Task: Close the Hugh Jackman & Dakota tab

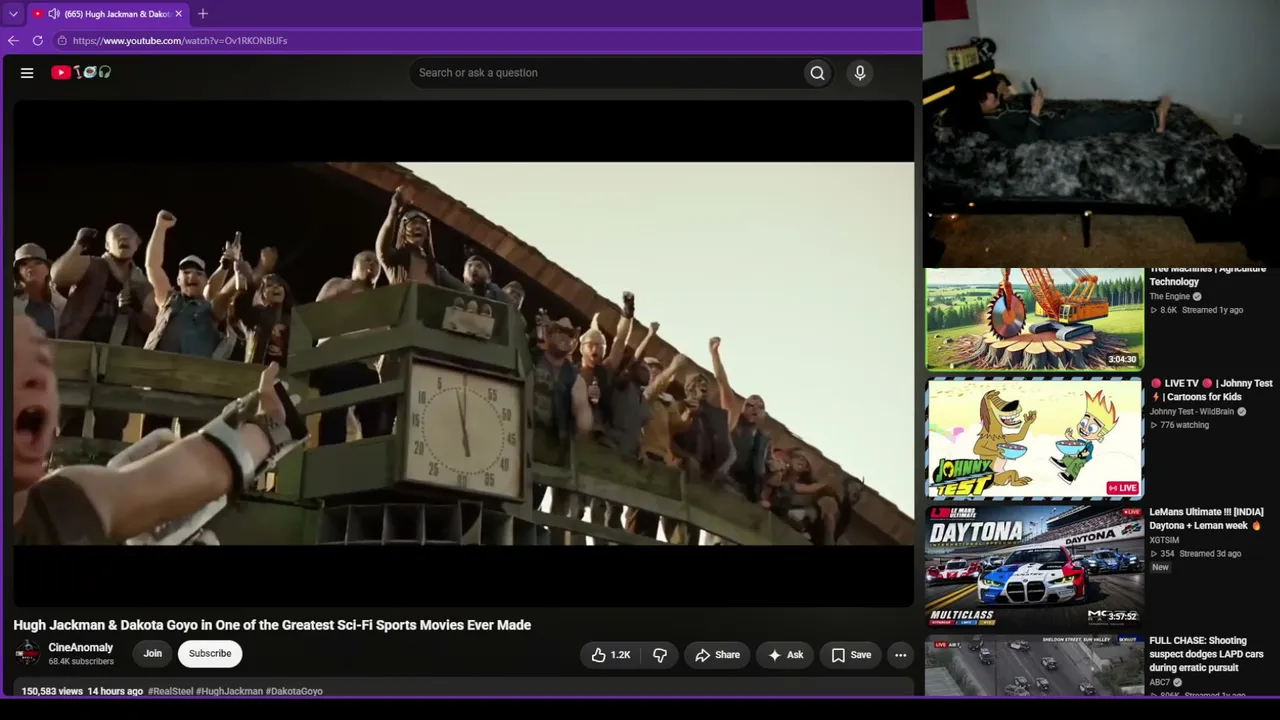Action: [x=178, y=14]
